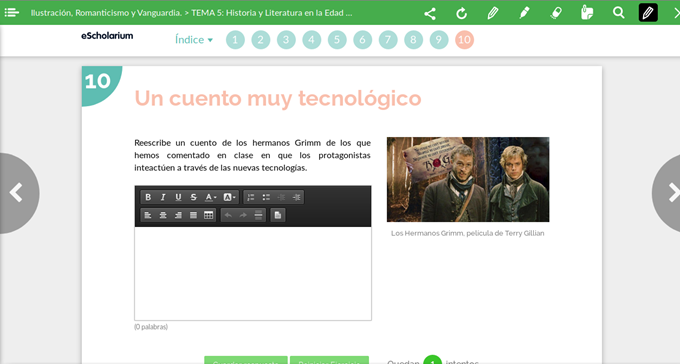Toggle italic formatting in the editor
This screenshot has height=364, width=680.
pyautogui.click(x=163, y=197)
